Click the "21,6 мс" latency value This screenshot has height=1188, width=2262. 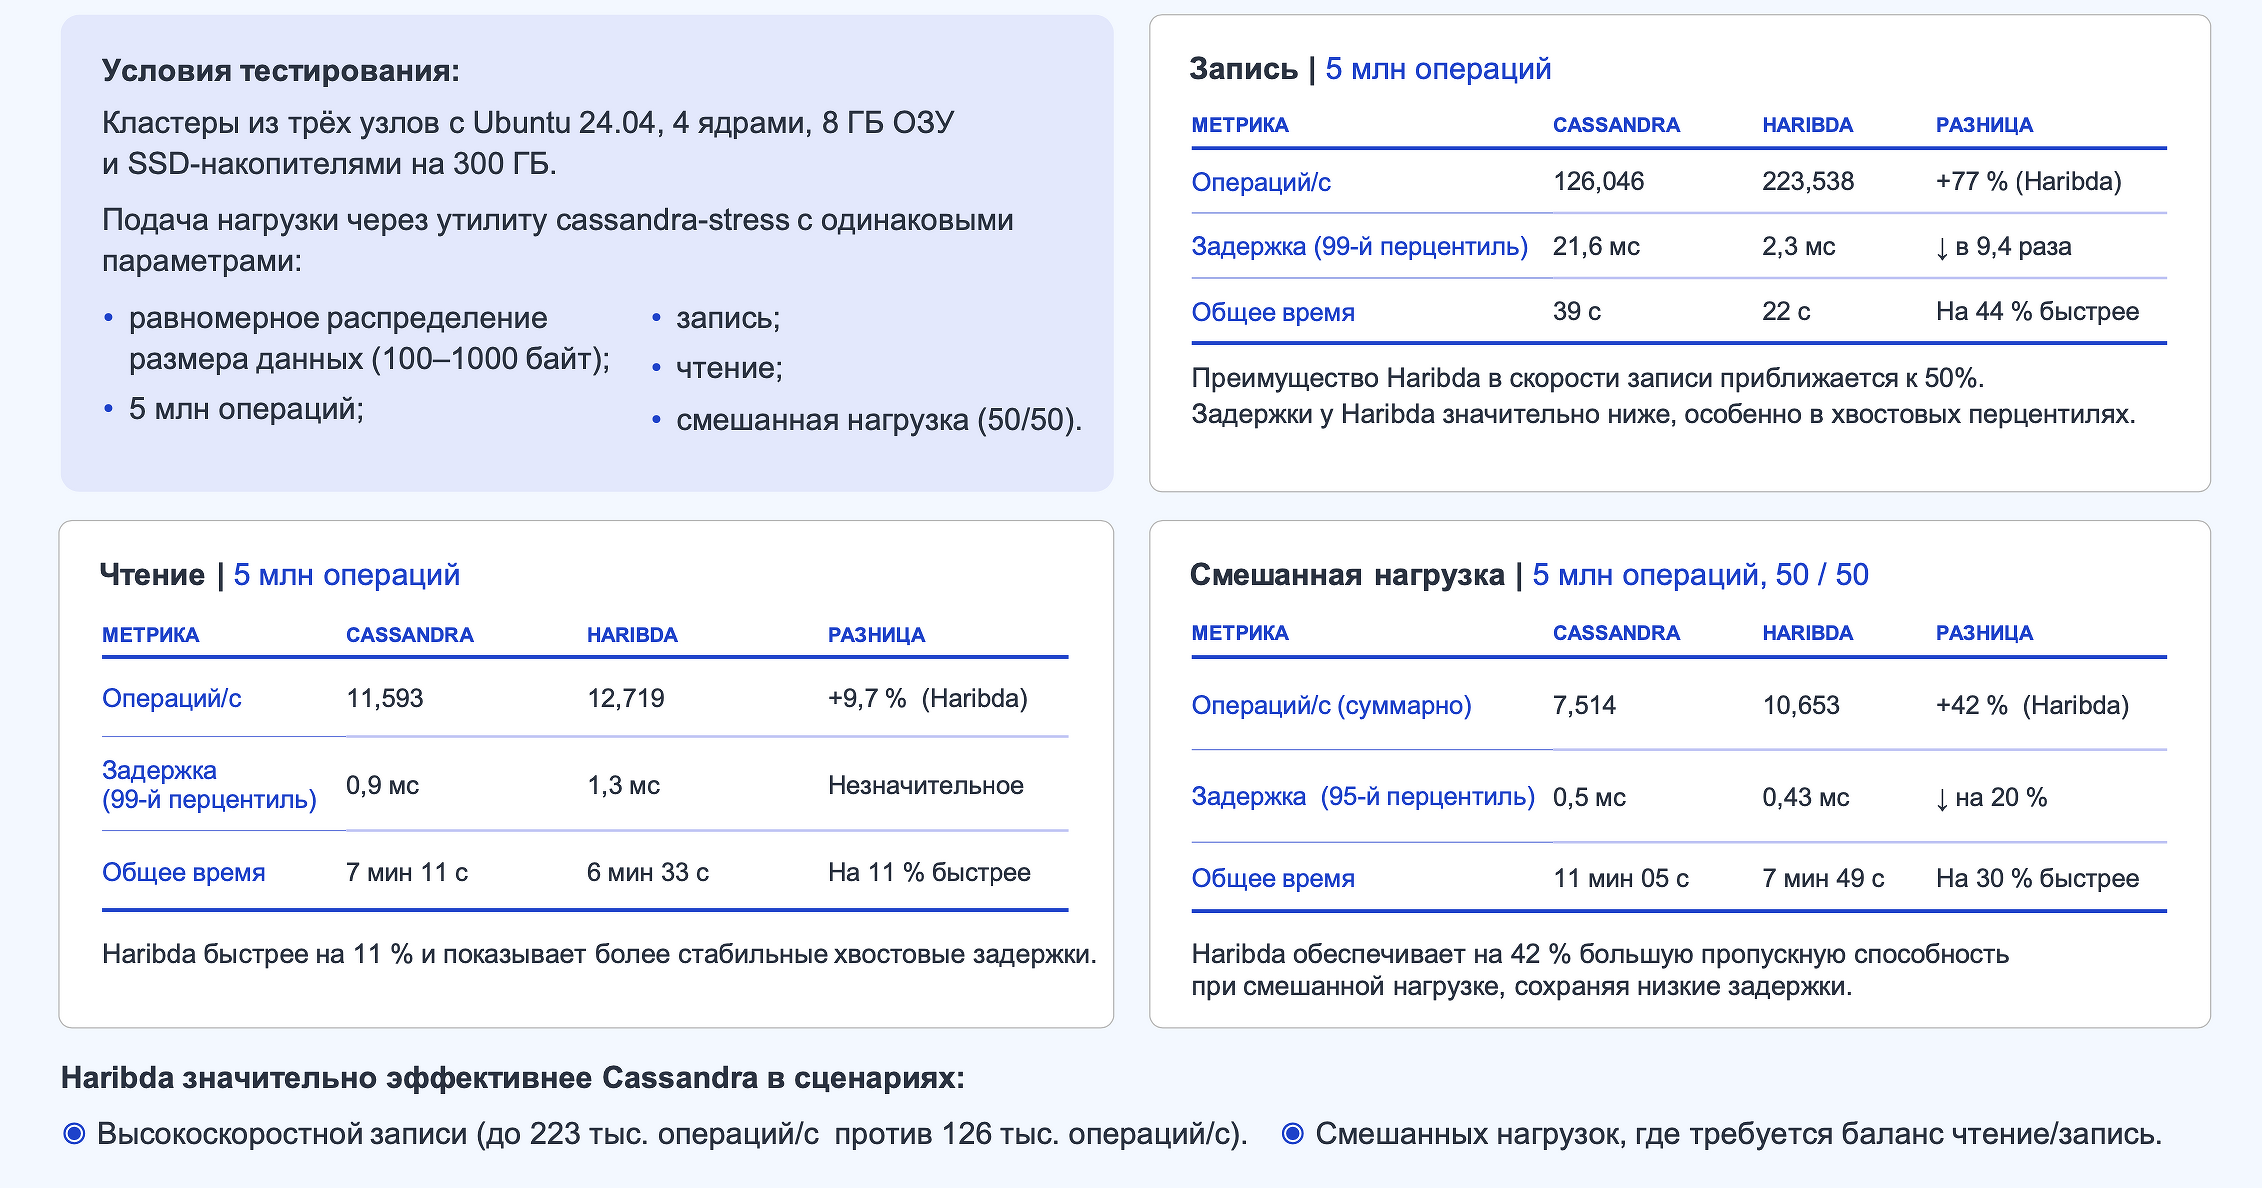1596,246
